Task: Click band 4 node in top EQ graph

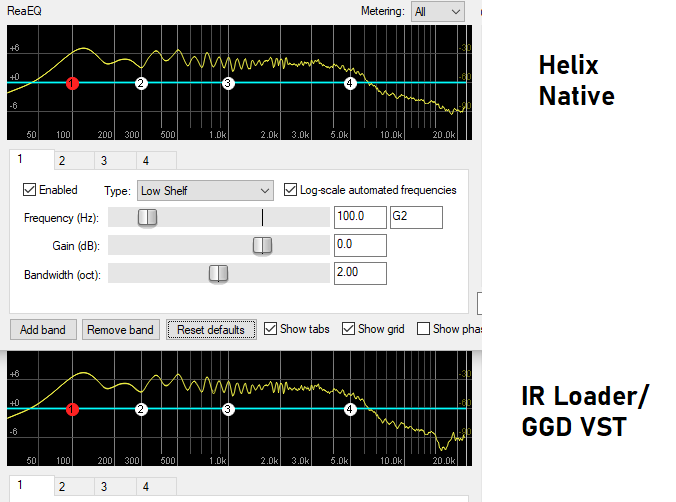Action: [349, 84]
